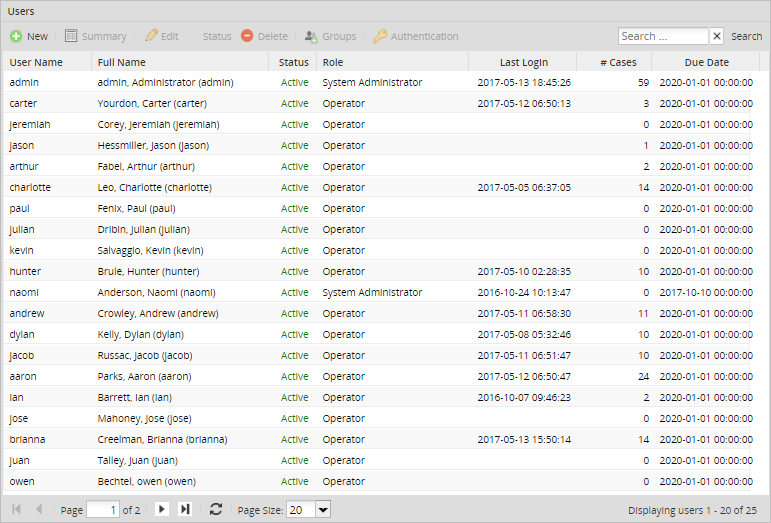Focus the Search text field
Image resolution: width=771 pixels, height=523 pixels.
coord(663,36)
